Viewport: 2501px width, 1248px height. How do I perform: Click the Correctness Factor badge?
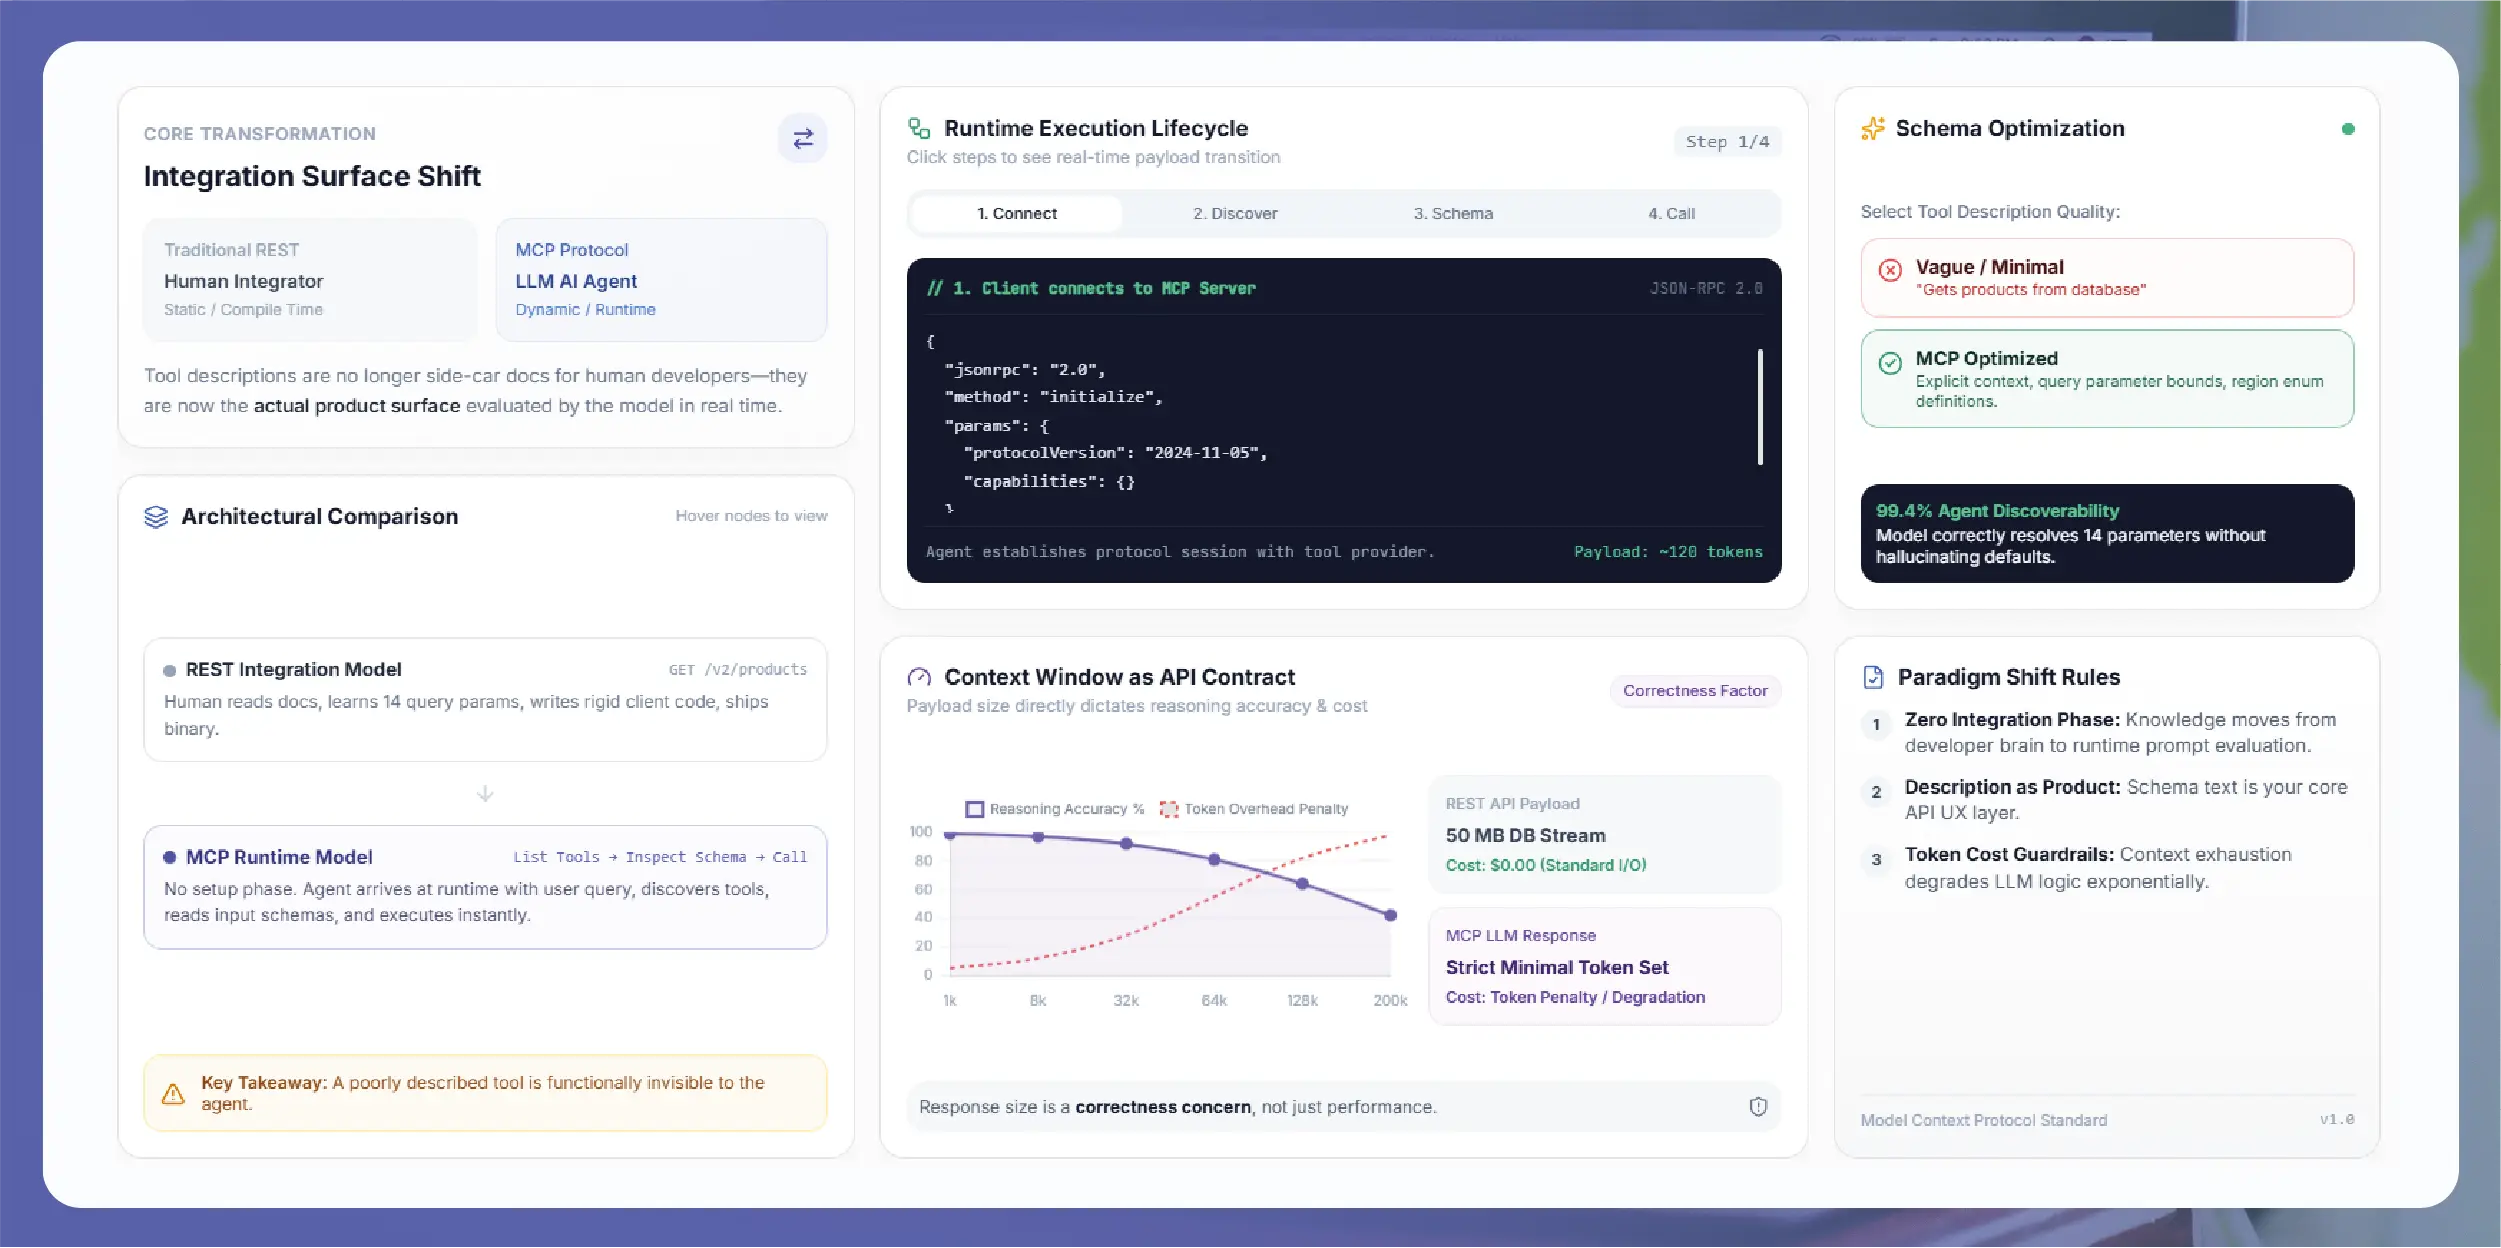(1695, 691)
